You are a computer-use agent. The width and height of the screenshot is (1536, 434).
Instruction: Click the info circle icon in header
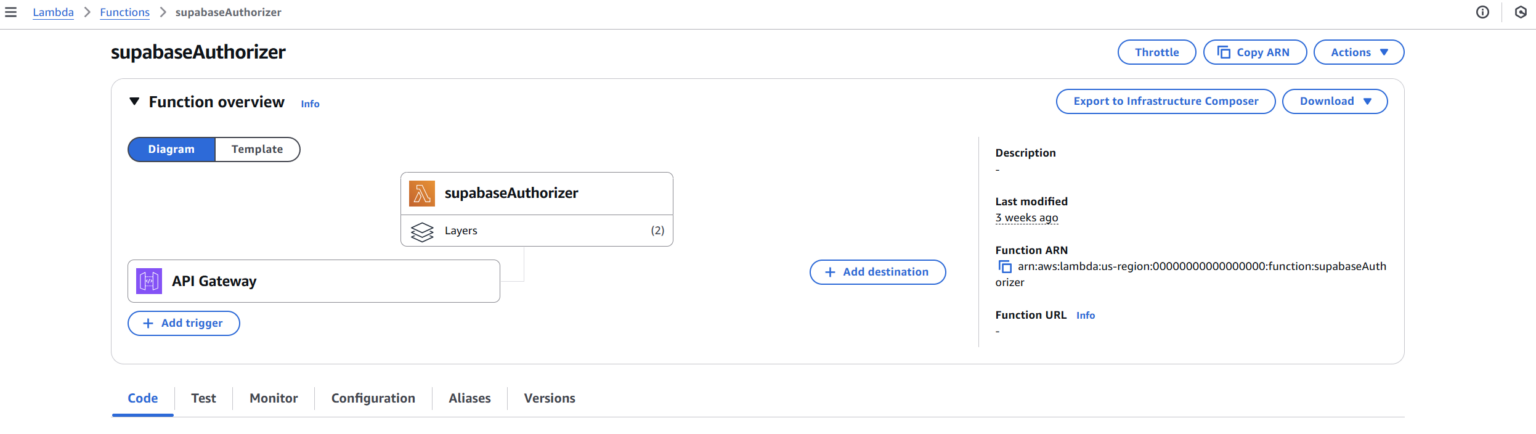point(1482,12)
